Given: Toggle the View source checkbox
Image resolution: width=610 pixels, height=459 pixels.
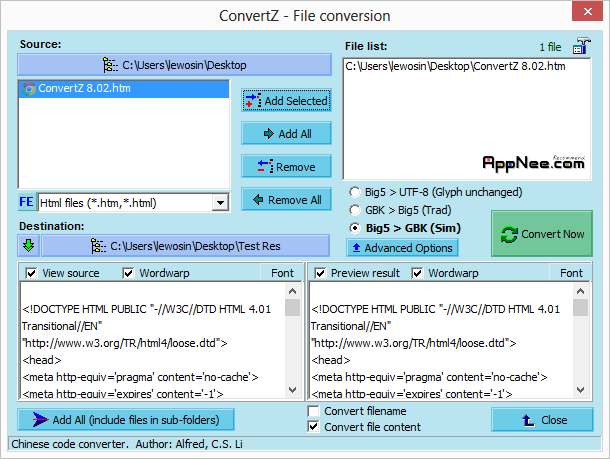Looking at the screenshot, I should coord(31,273).
